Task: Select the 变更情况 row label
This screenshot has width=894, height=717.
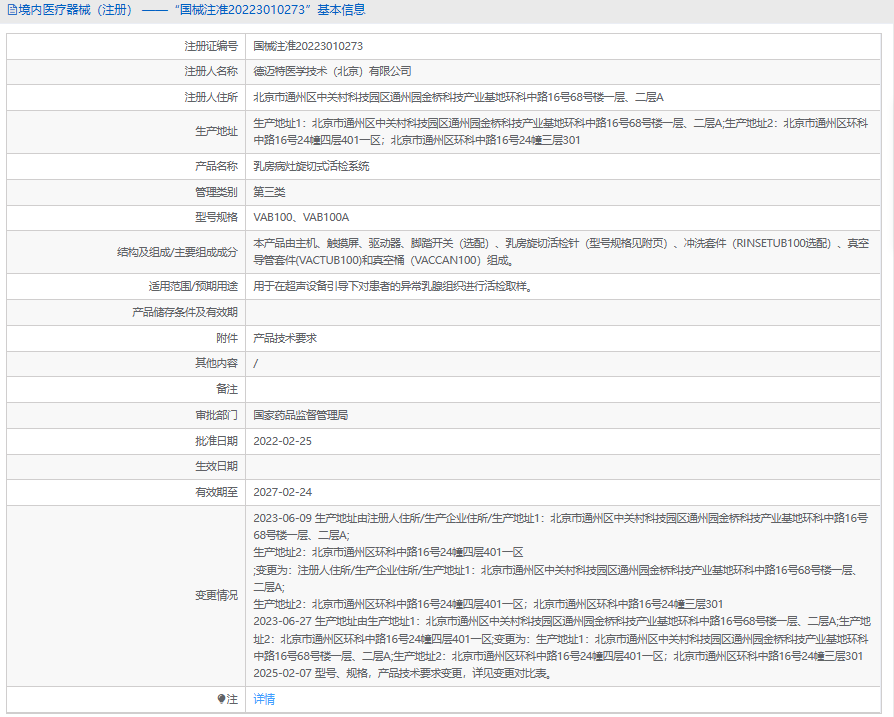Action: (216, 596)
